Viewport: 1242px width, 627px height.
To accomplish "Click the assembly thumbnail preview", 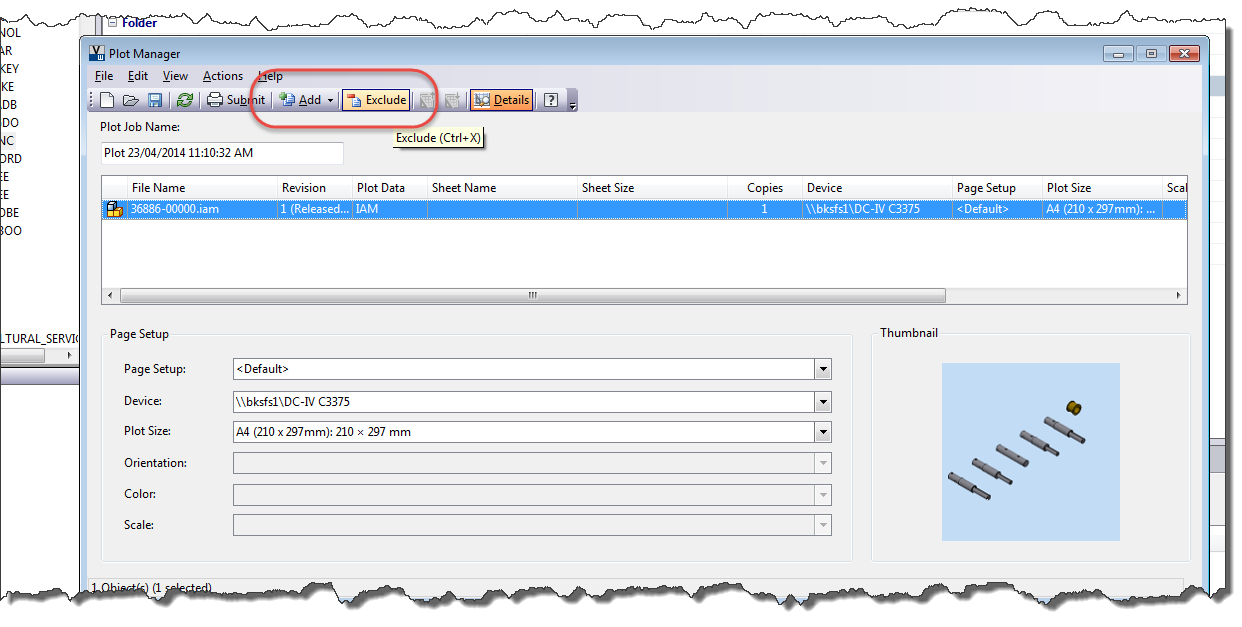I will 1030,452.
